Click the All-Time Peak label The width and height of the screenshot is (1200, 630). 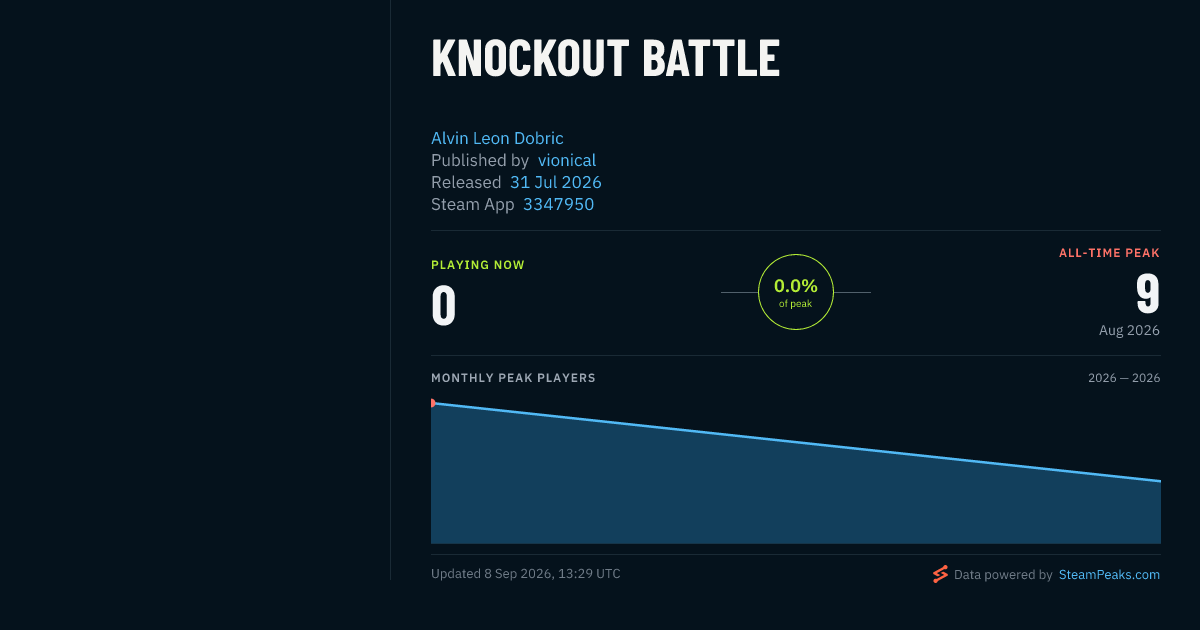(1109, 253)
